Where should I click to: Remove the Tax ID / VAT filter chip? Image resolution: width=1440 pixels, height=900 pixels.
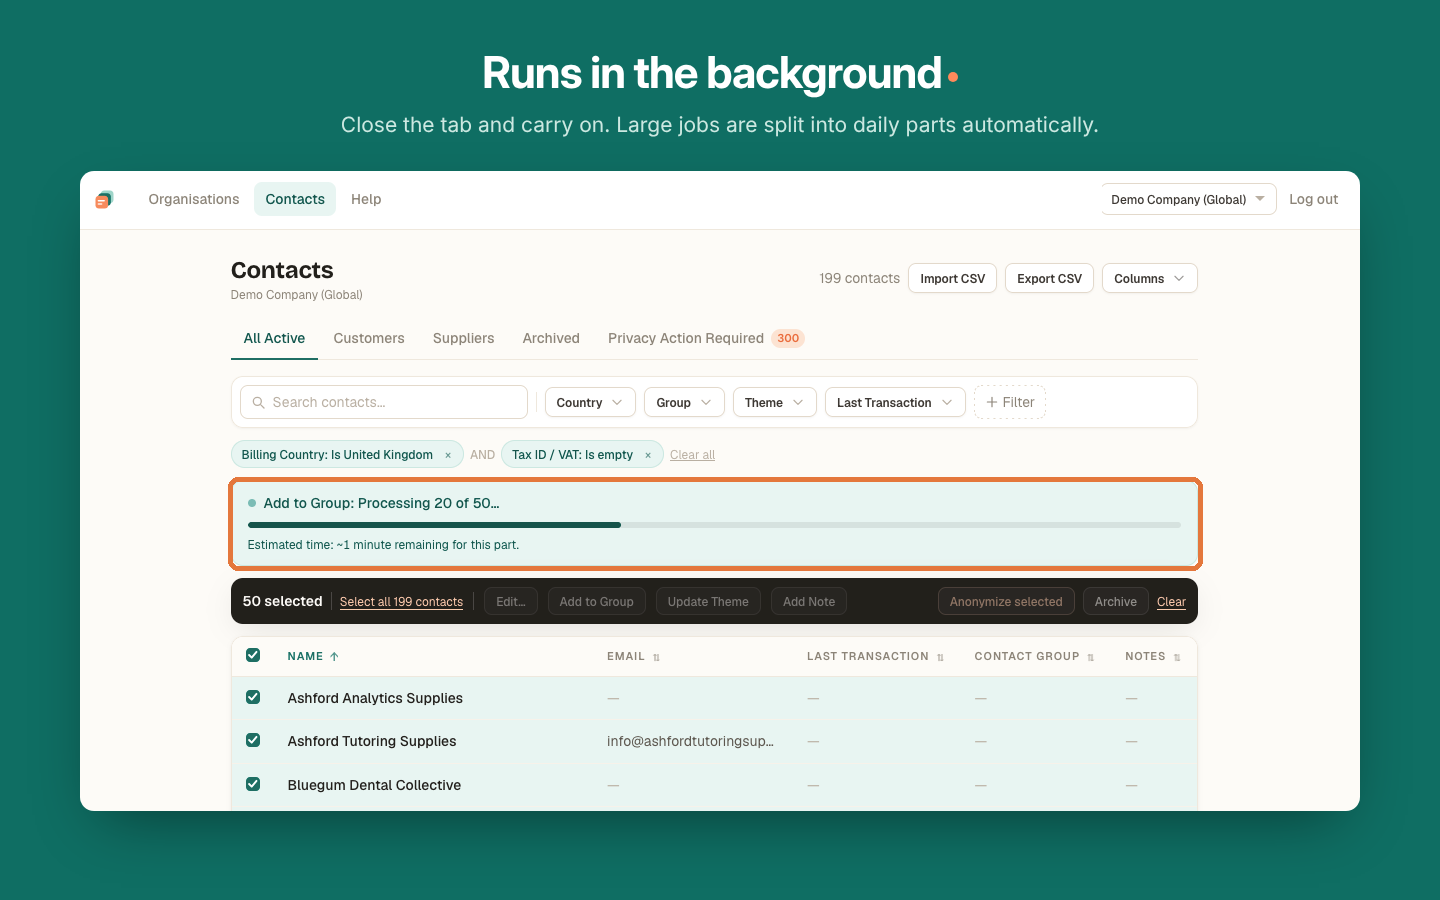pyautogui.click(x=648, y=455)
